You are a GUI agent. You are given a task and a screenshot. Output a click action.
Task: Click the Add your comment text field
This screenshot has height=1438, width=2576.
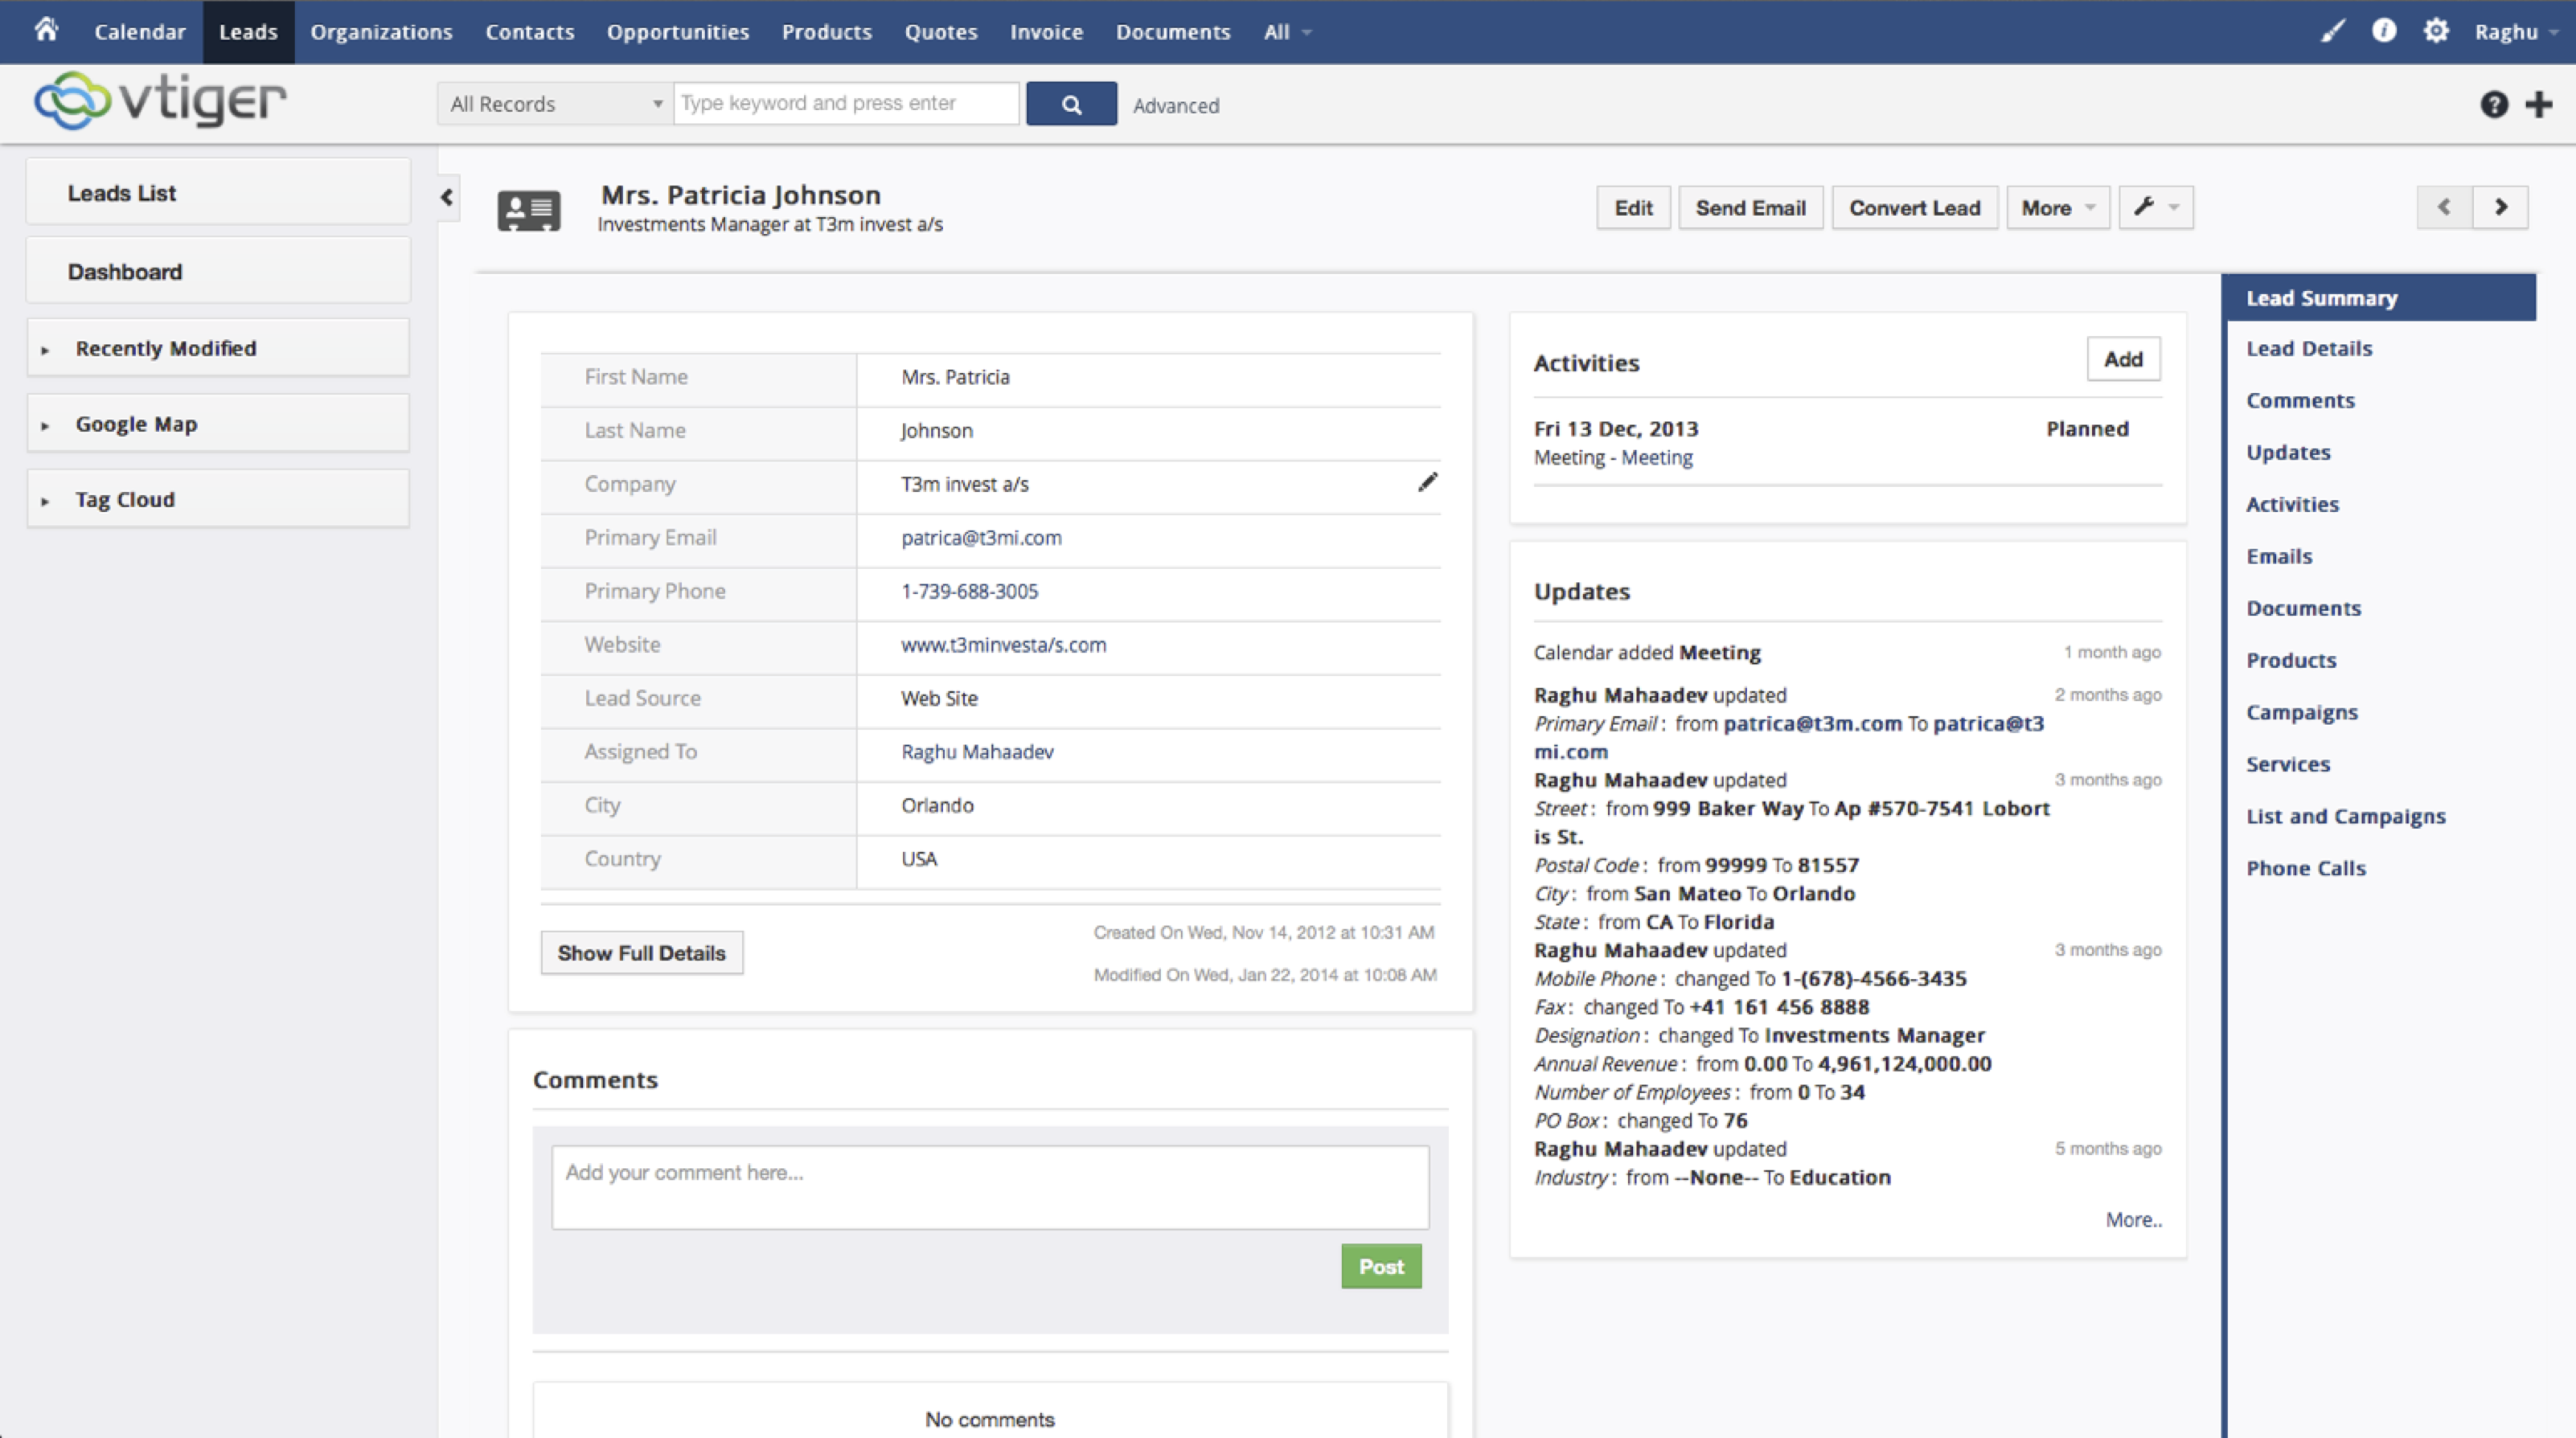pyautogui.click(x=989, y=1186)
